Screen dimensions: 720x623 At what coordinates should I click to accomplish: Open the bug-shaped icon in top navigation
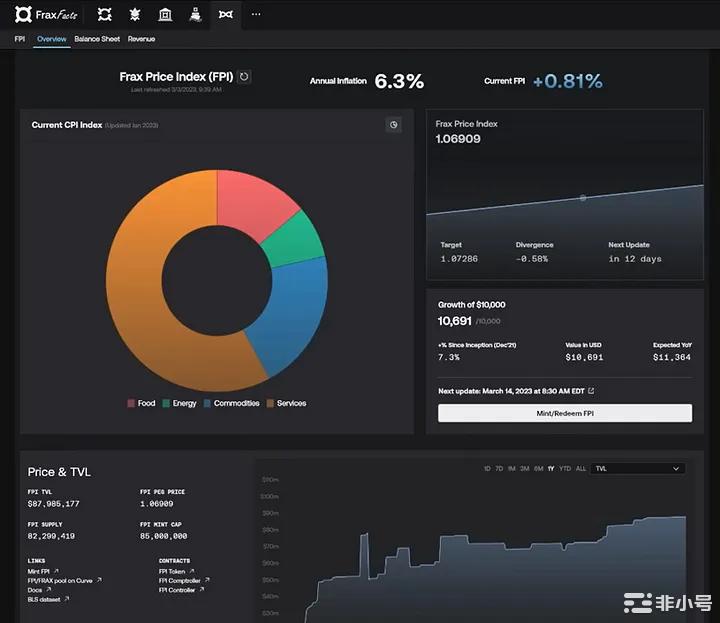coord(135,15)
